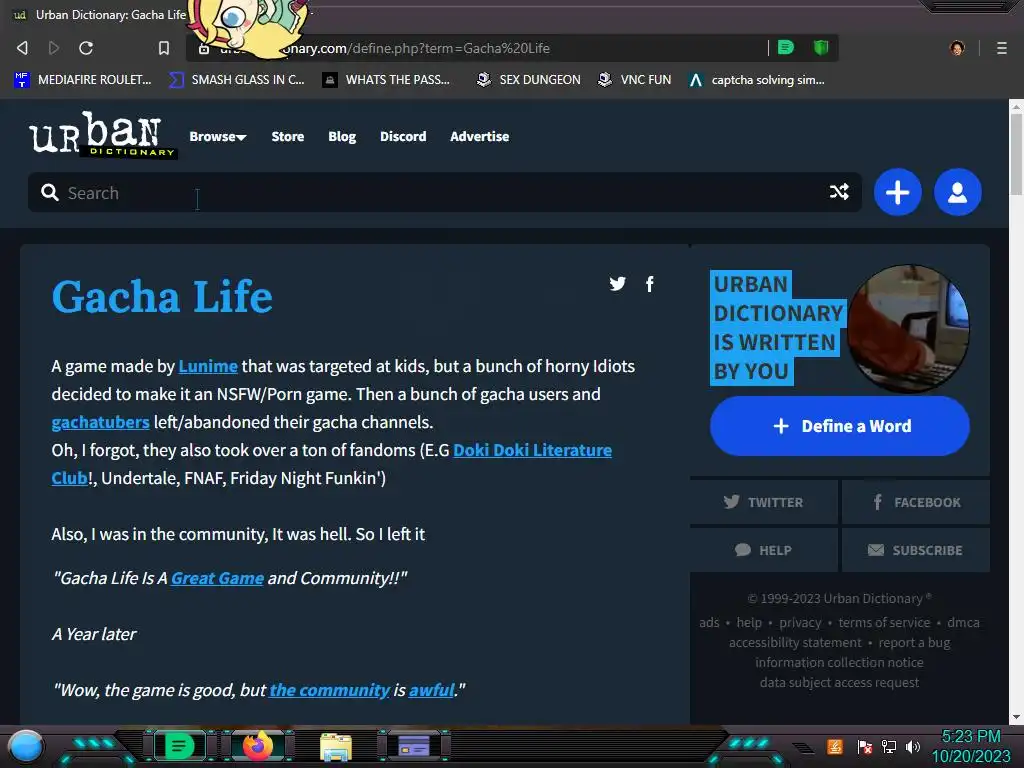Click the Urban Dictionary logo
Viewport: 1024px width, 768px height.
coord(103,135)
